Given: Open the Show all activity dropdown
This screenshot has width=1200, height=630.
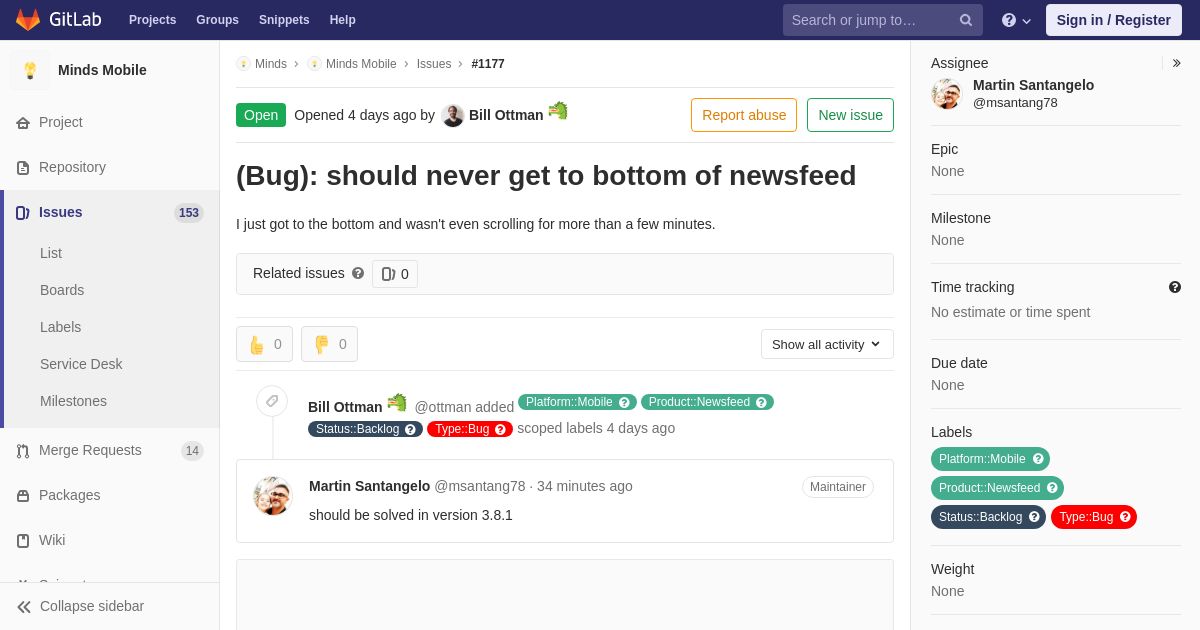Looking at the screenshot, I should (827, 344).
